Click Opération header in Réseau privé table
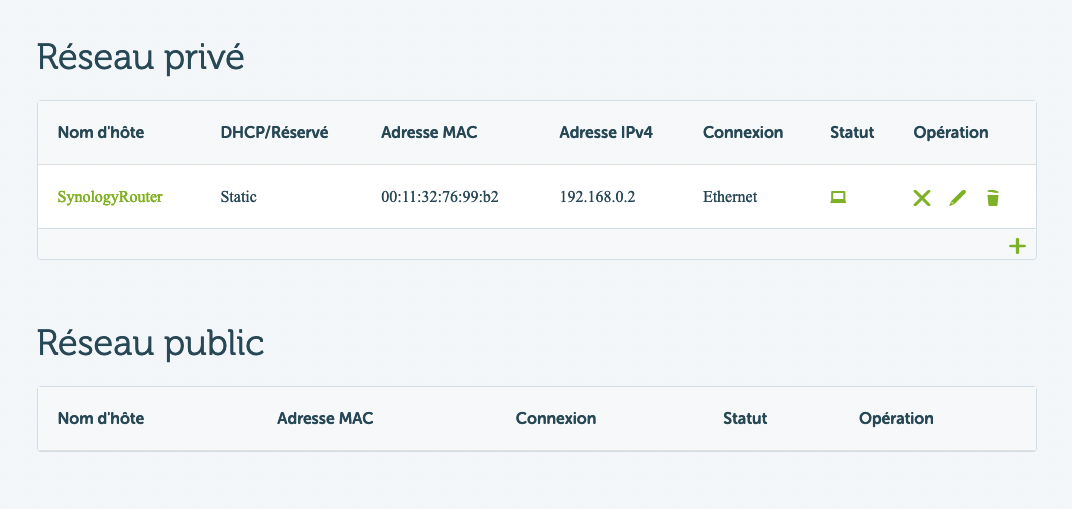Screen dimensions: 1072x509 (x=950, y=133)
